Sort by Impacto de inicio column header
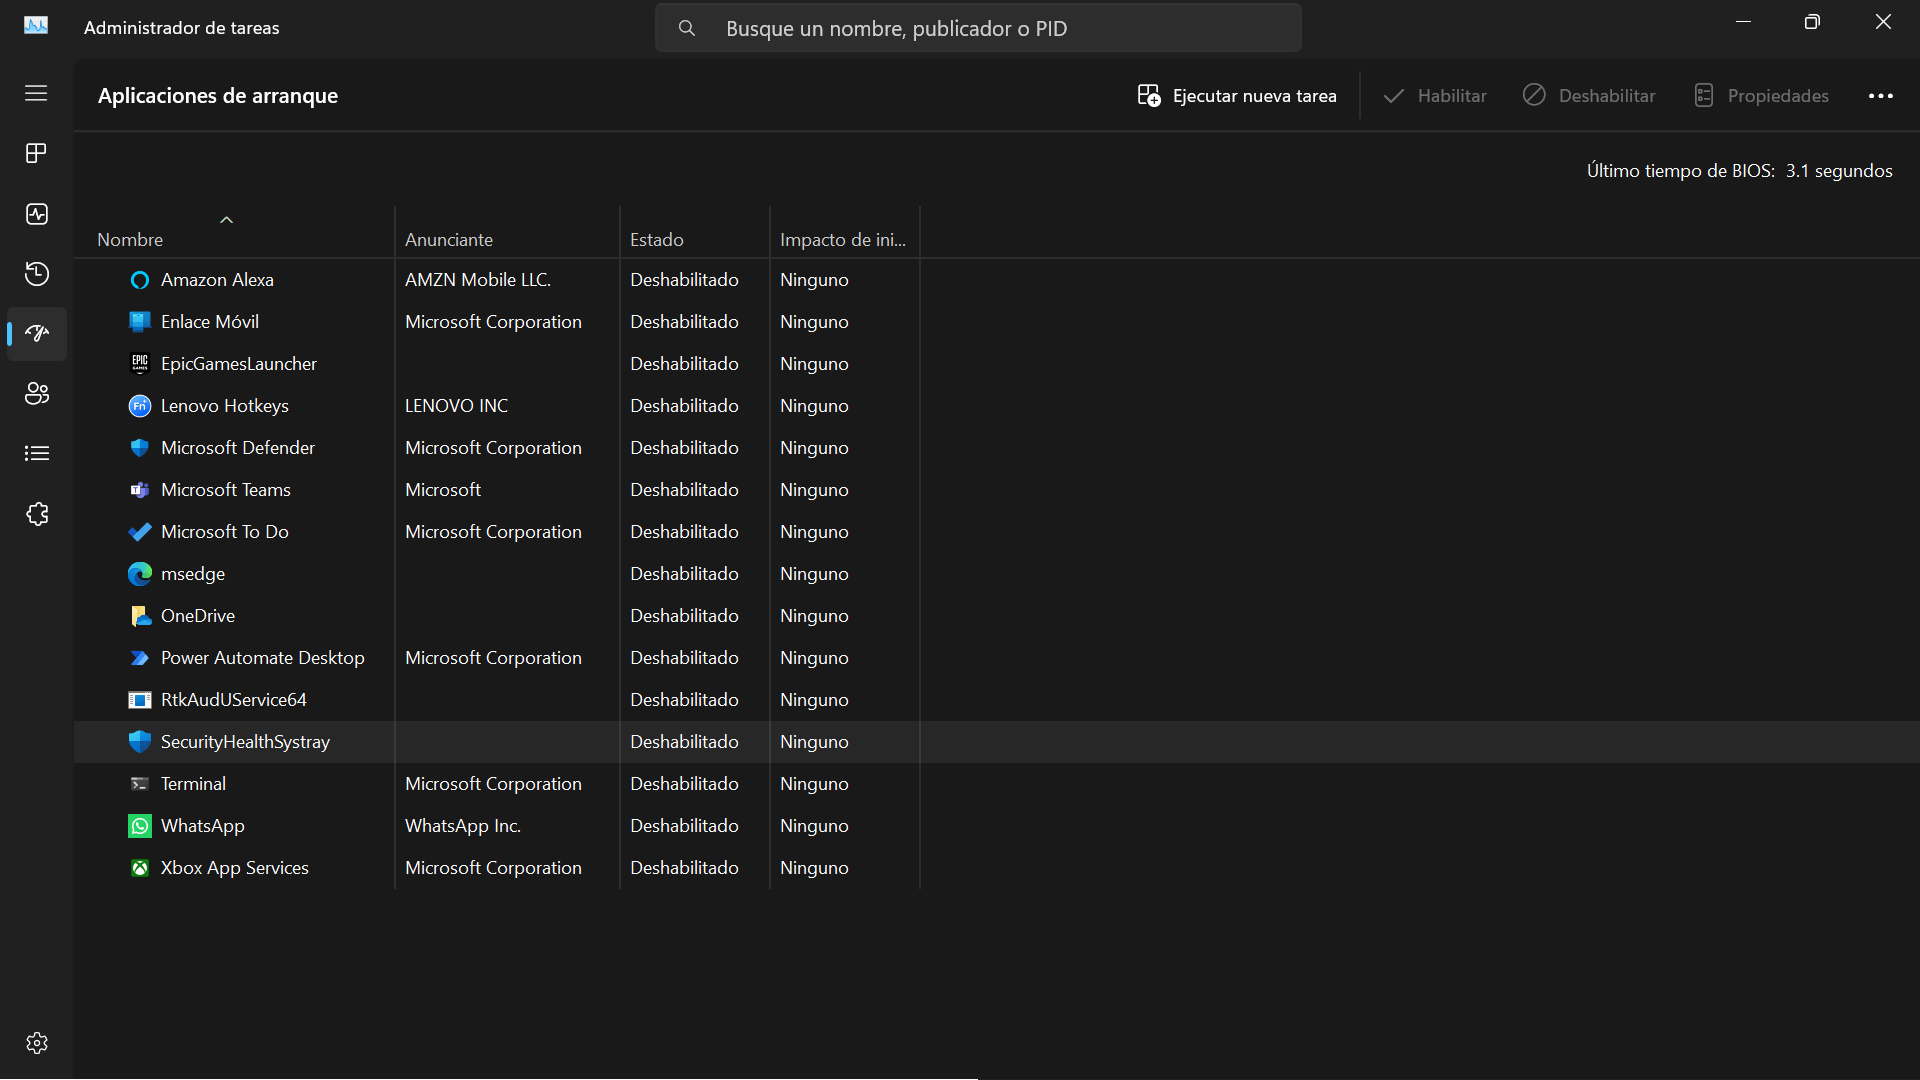Viewport: 1920px width, 1080px height. click(x=845, y=232)
